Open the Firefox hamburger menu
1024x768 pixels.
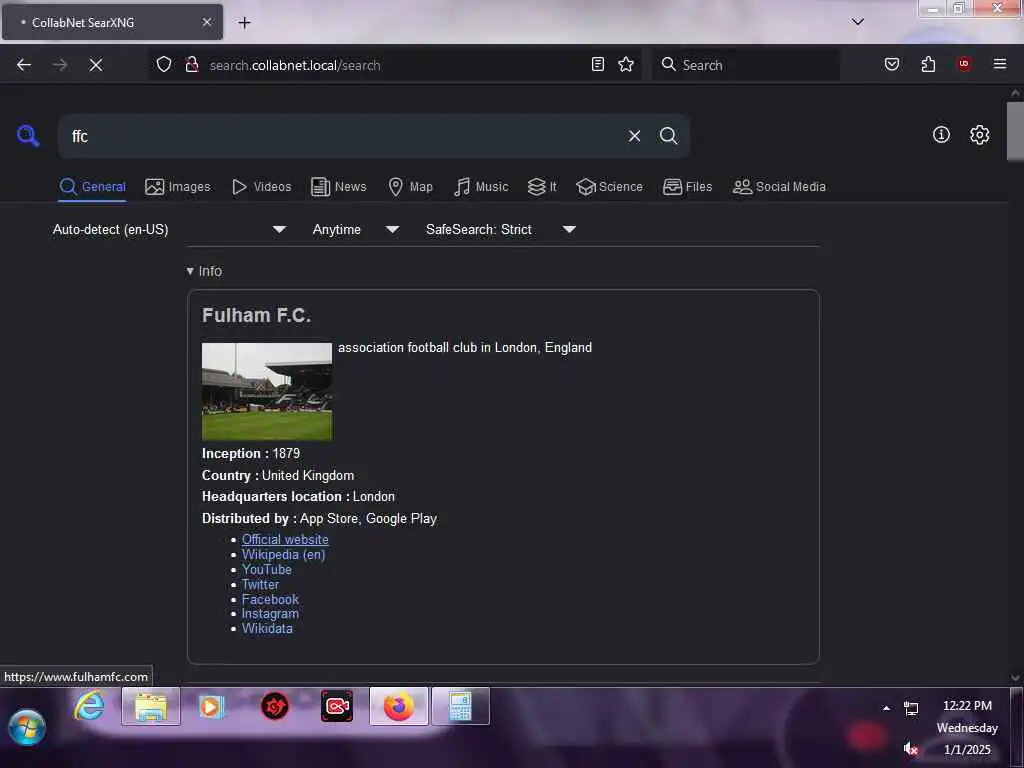(1000, 64)
